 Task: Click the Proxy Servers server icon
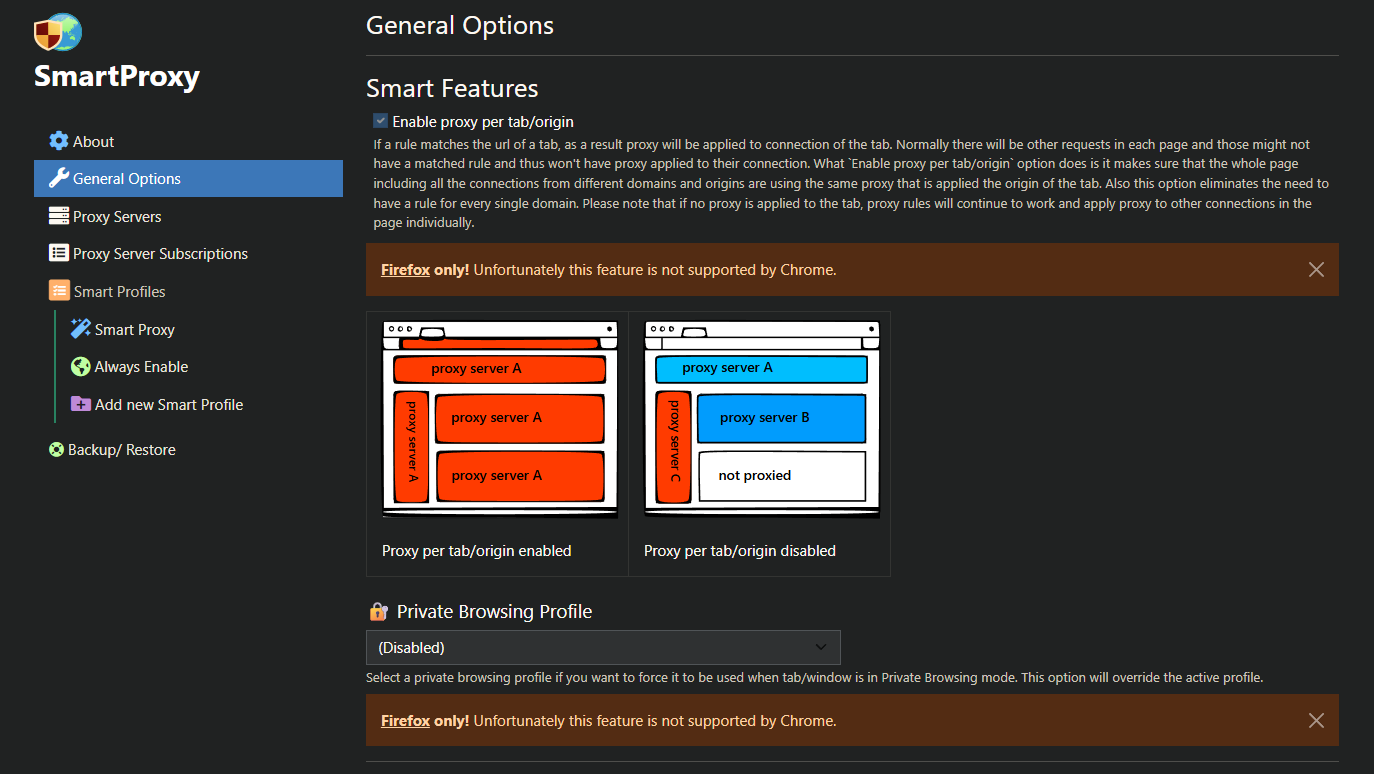59,216
